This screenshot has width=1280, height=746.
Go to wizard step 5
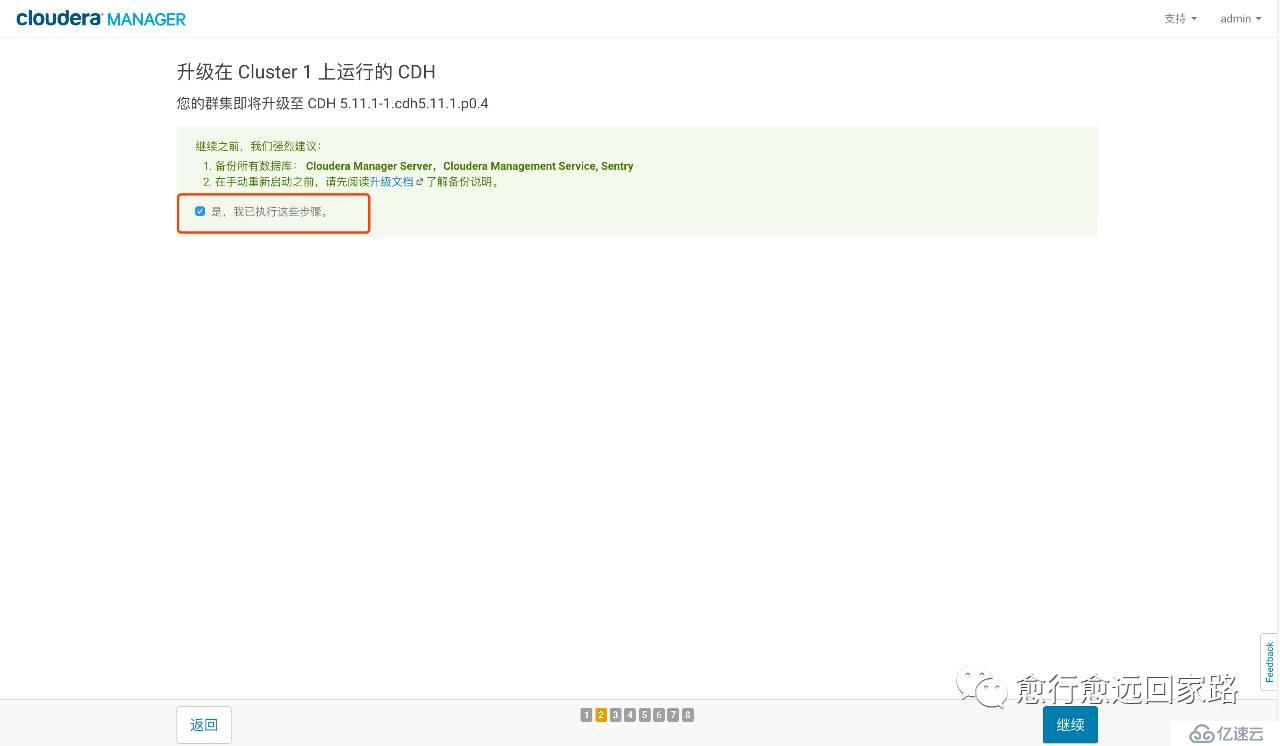tap(644, 715)
